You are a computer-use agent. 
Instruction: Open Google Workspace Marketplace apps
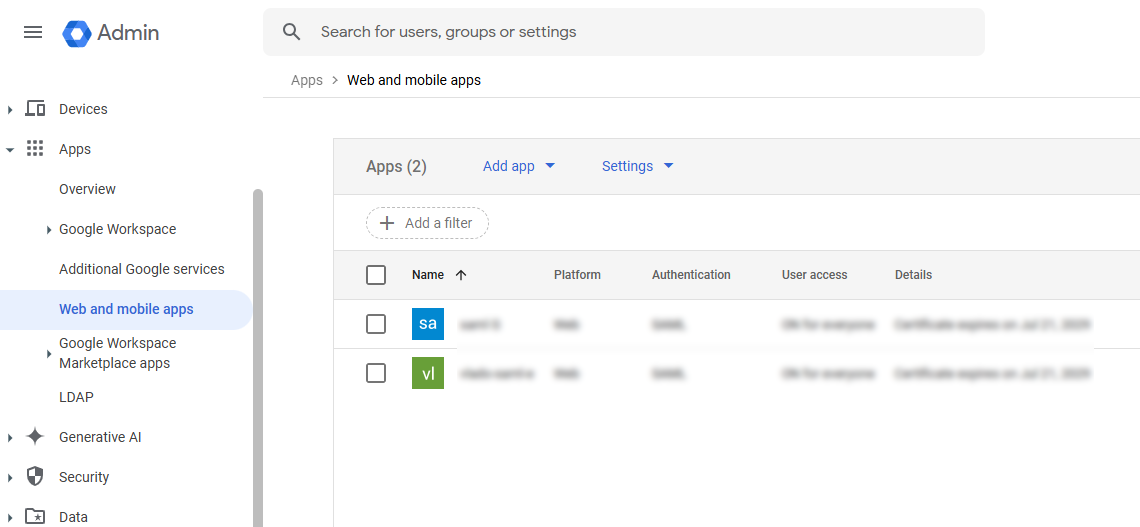(x=118, y=353)
